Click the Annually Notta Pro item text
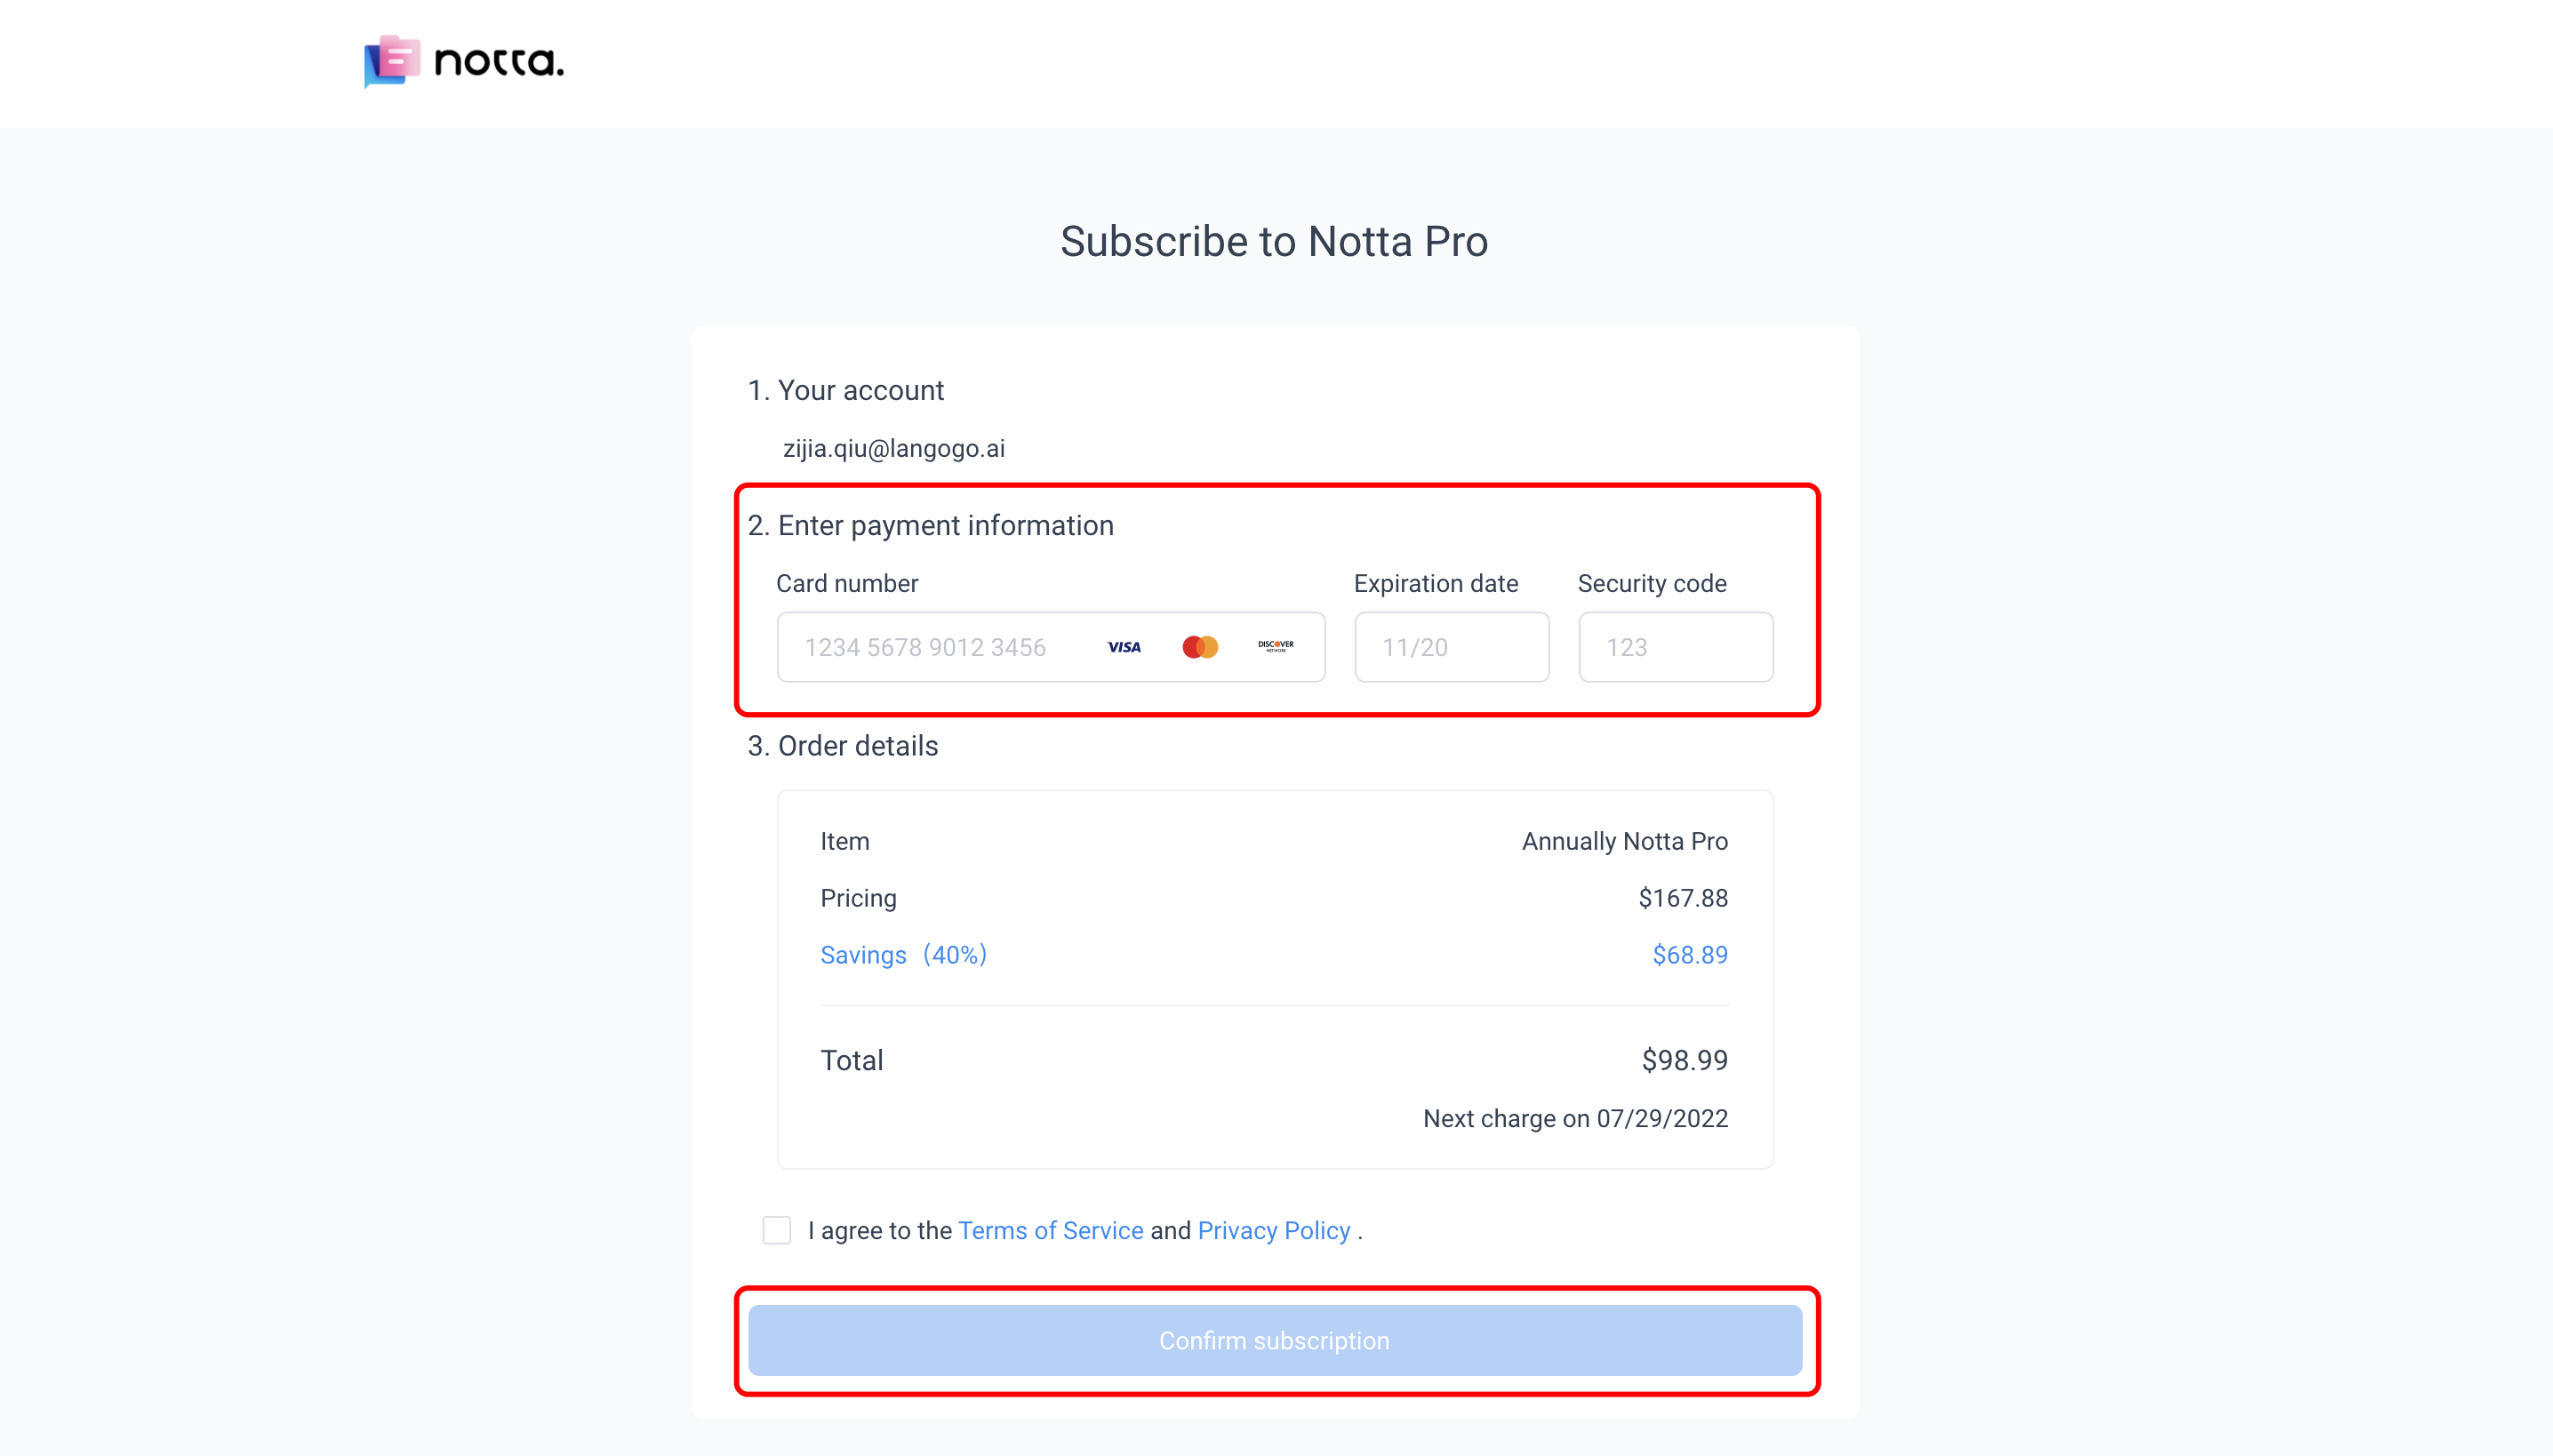This screenshot has height=1456, width=2553. (x=1625, y=841)
